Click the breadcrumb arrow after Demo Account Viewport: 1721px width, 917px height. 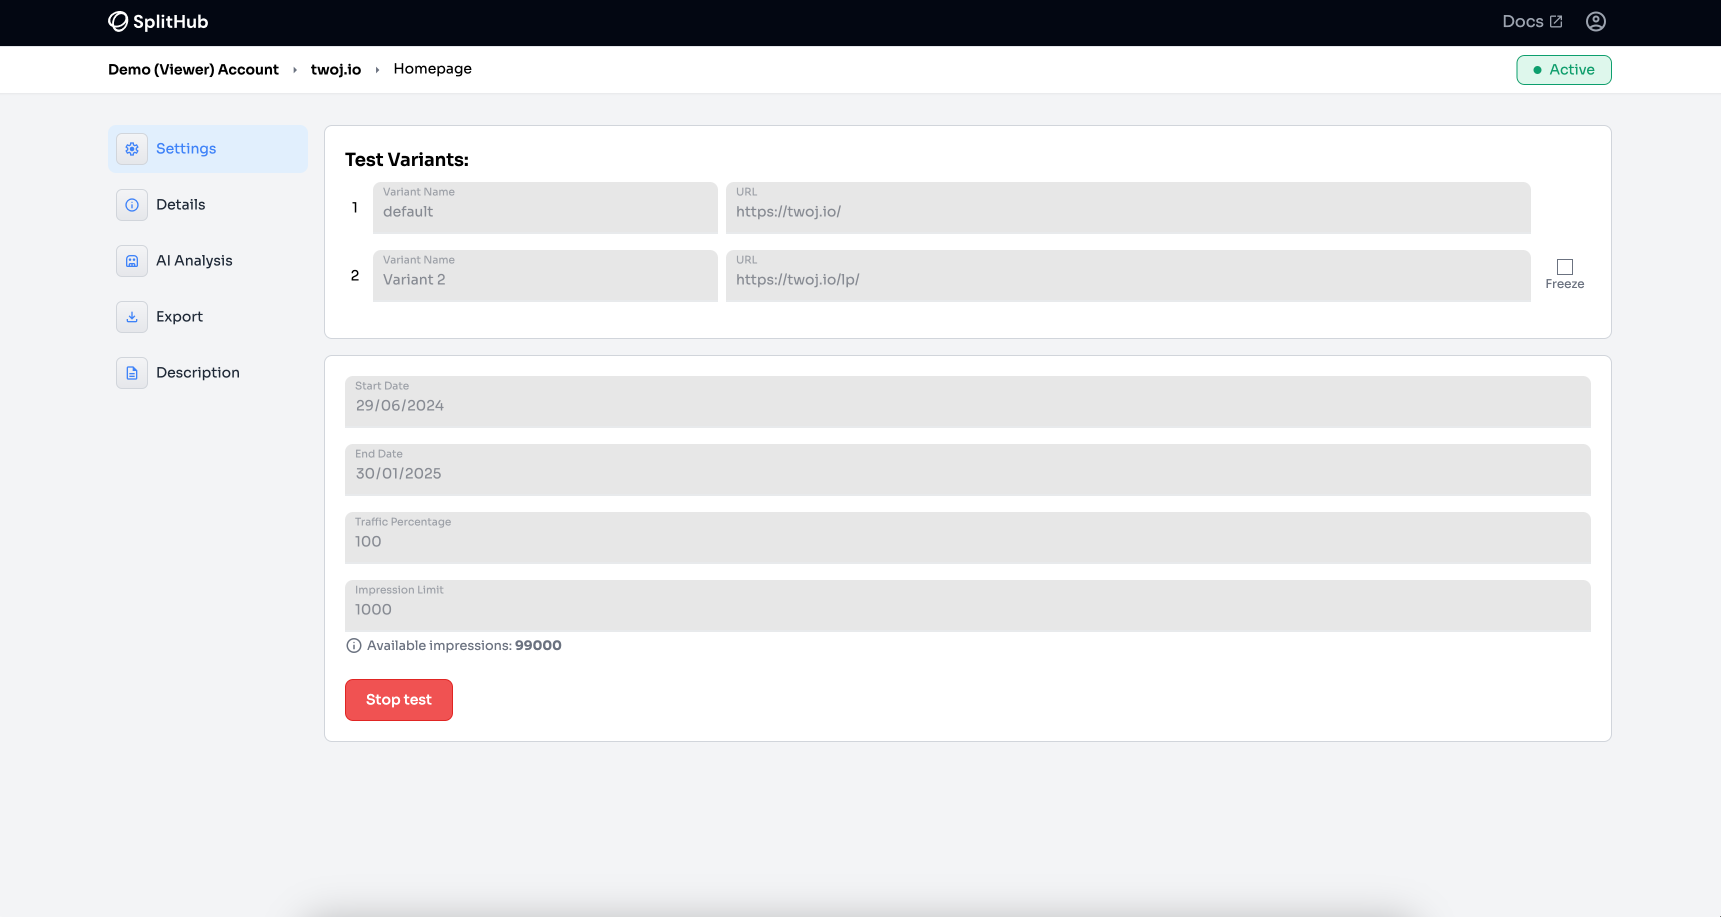[295, 70]
